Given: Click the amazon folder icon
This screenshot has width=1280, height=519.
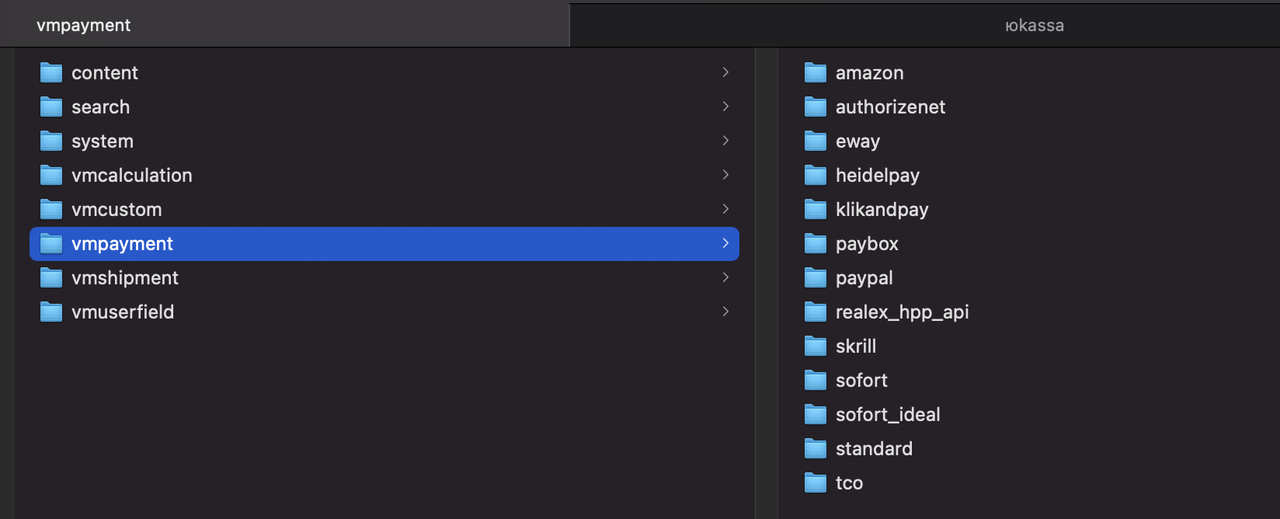Looking at the screenshot, I should pos(816,73).
